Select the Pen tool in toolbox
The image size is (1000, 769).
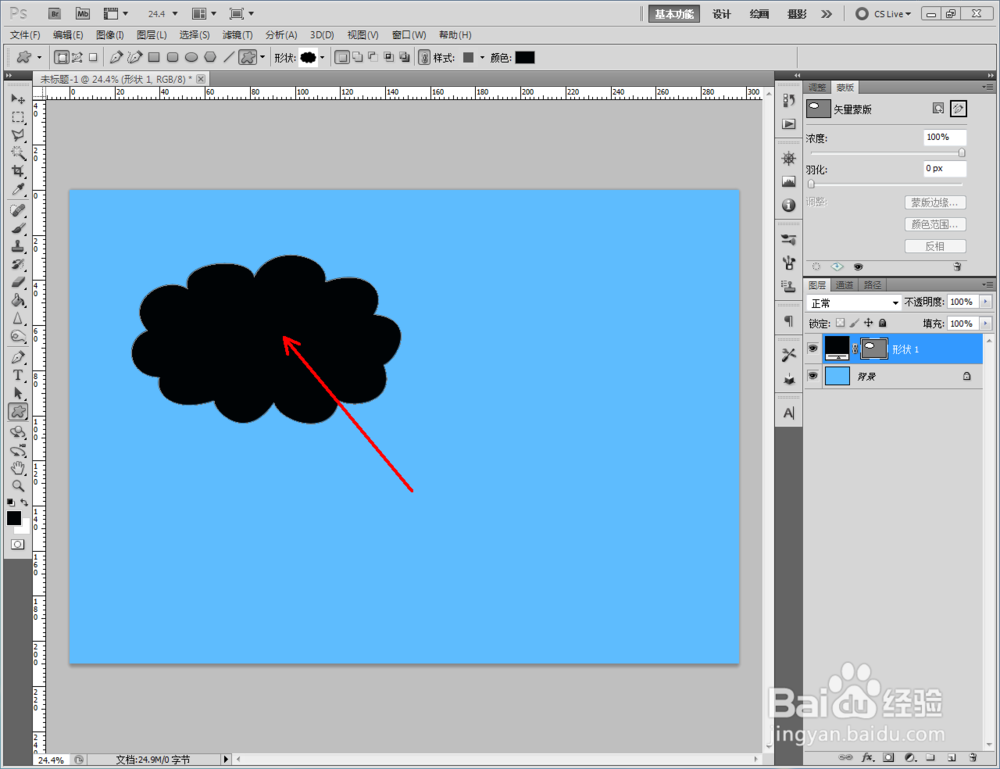coord(18,357)
